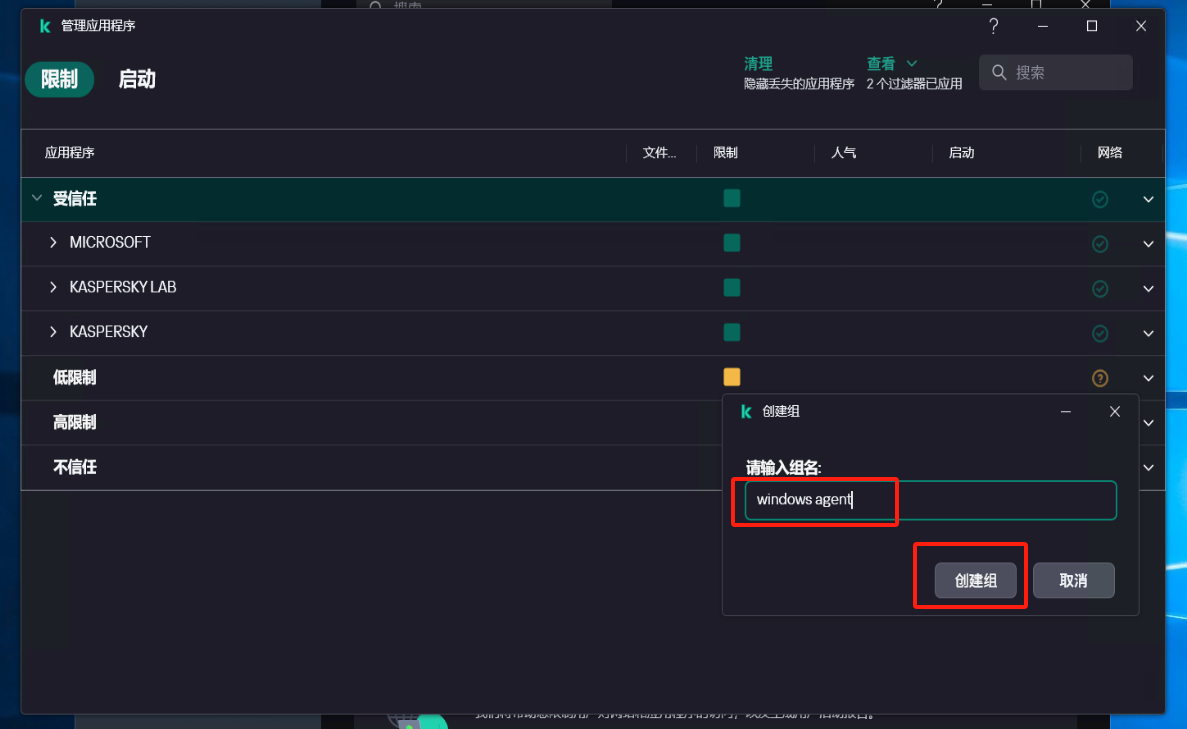The height and width of the screenshot is (729, 1187).
Task: Sort by the 应用程序 column header
Action: tap(69, 153)
